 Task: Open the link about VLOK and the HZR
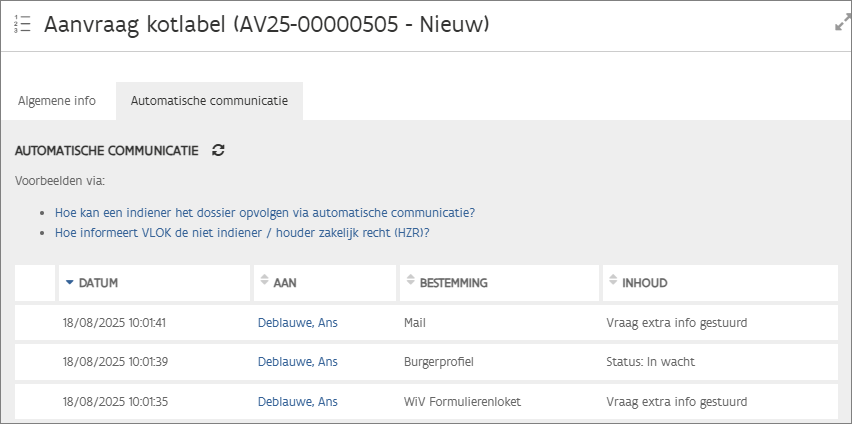pyautogui.click(x=242, y=232)
